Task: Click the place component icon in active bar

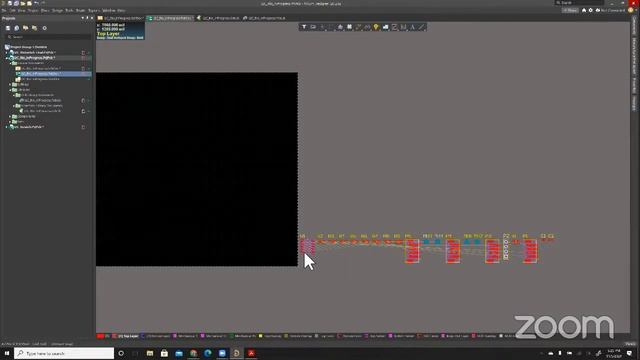Action: click(349, 27)
